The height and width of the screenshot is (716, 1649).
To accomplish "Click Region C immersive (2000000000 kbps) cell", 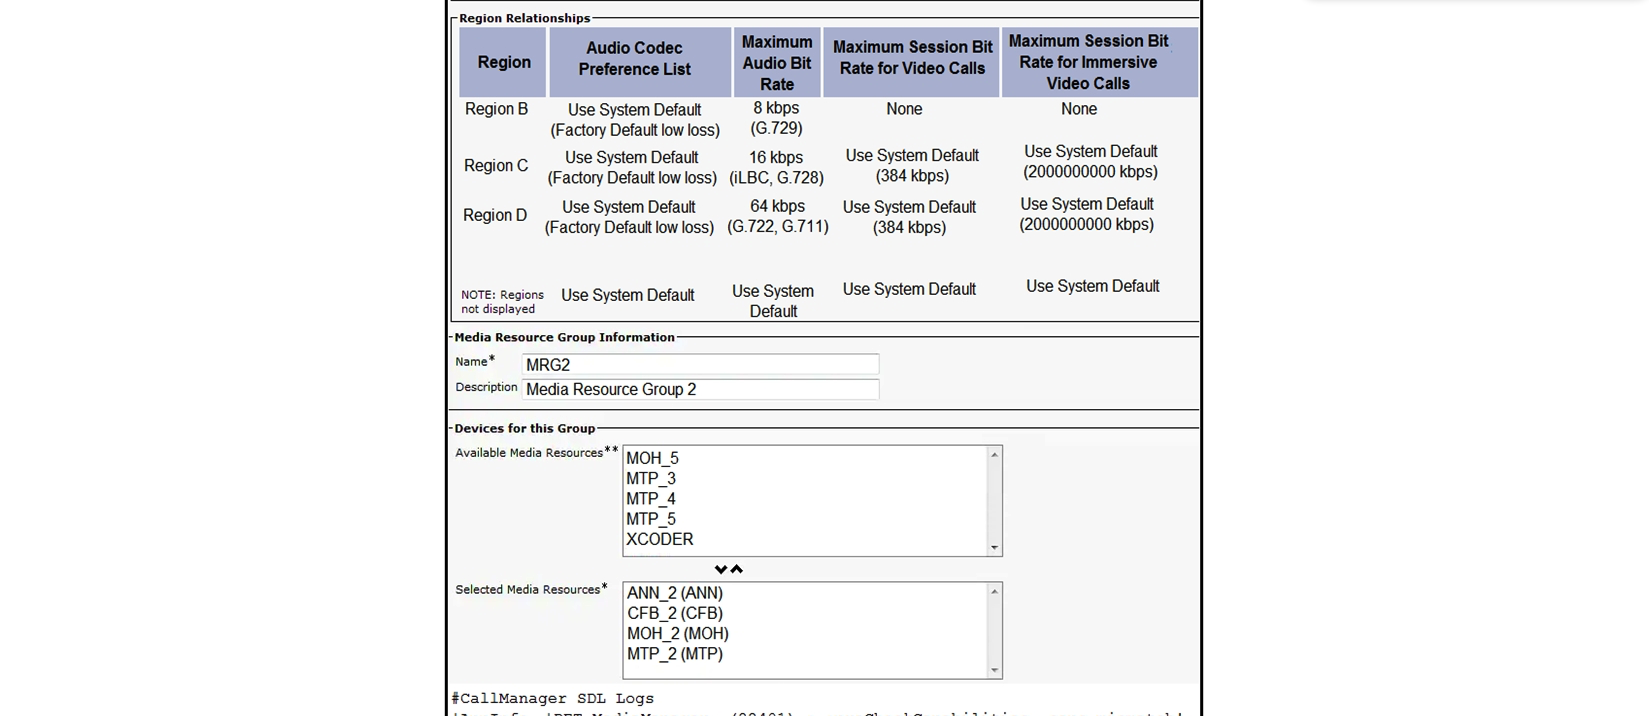I will 1091,162.
